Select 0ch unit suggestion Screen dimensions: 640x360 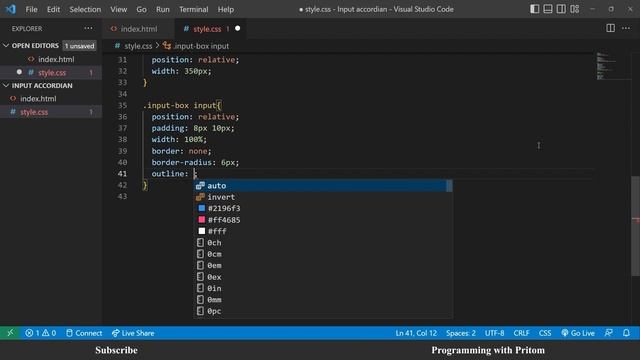[322, 243]
